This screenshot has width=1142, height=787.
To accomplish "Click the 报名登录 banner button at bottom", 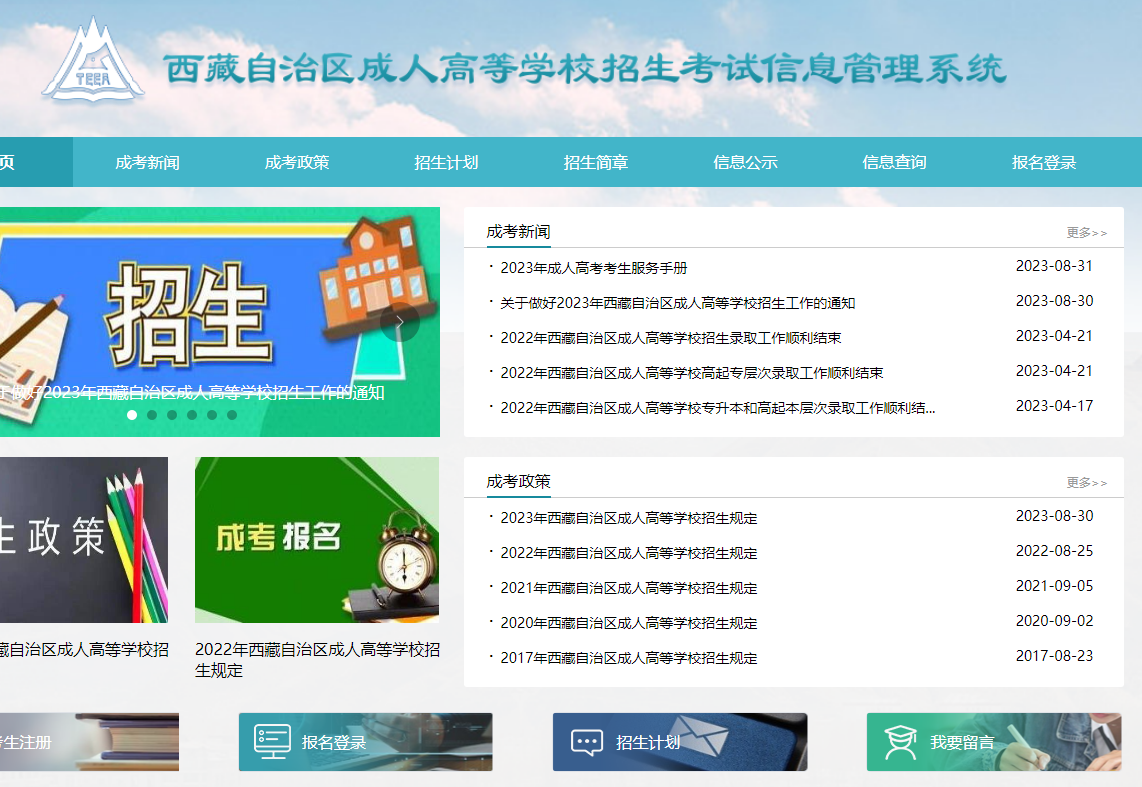I will point(366,742).
